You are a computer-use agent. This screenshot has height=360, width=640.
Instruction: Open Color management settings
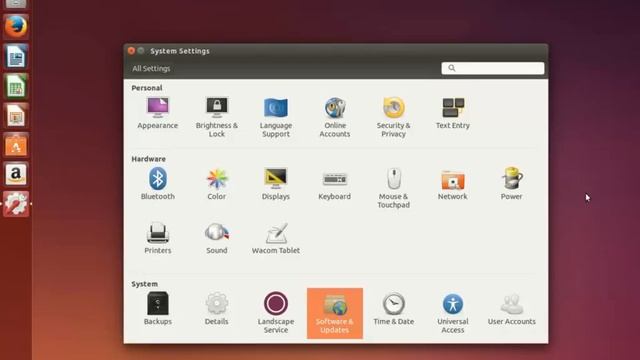tap(217, 184)
